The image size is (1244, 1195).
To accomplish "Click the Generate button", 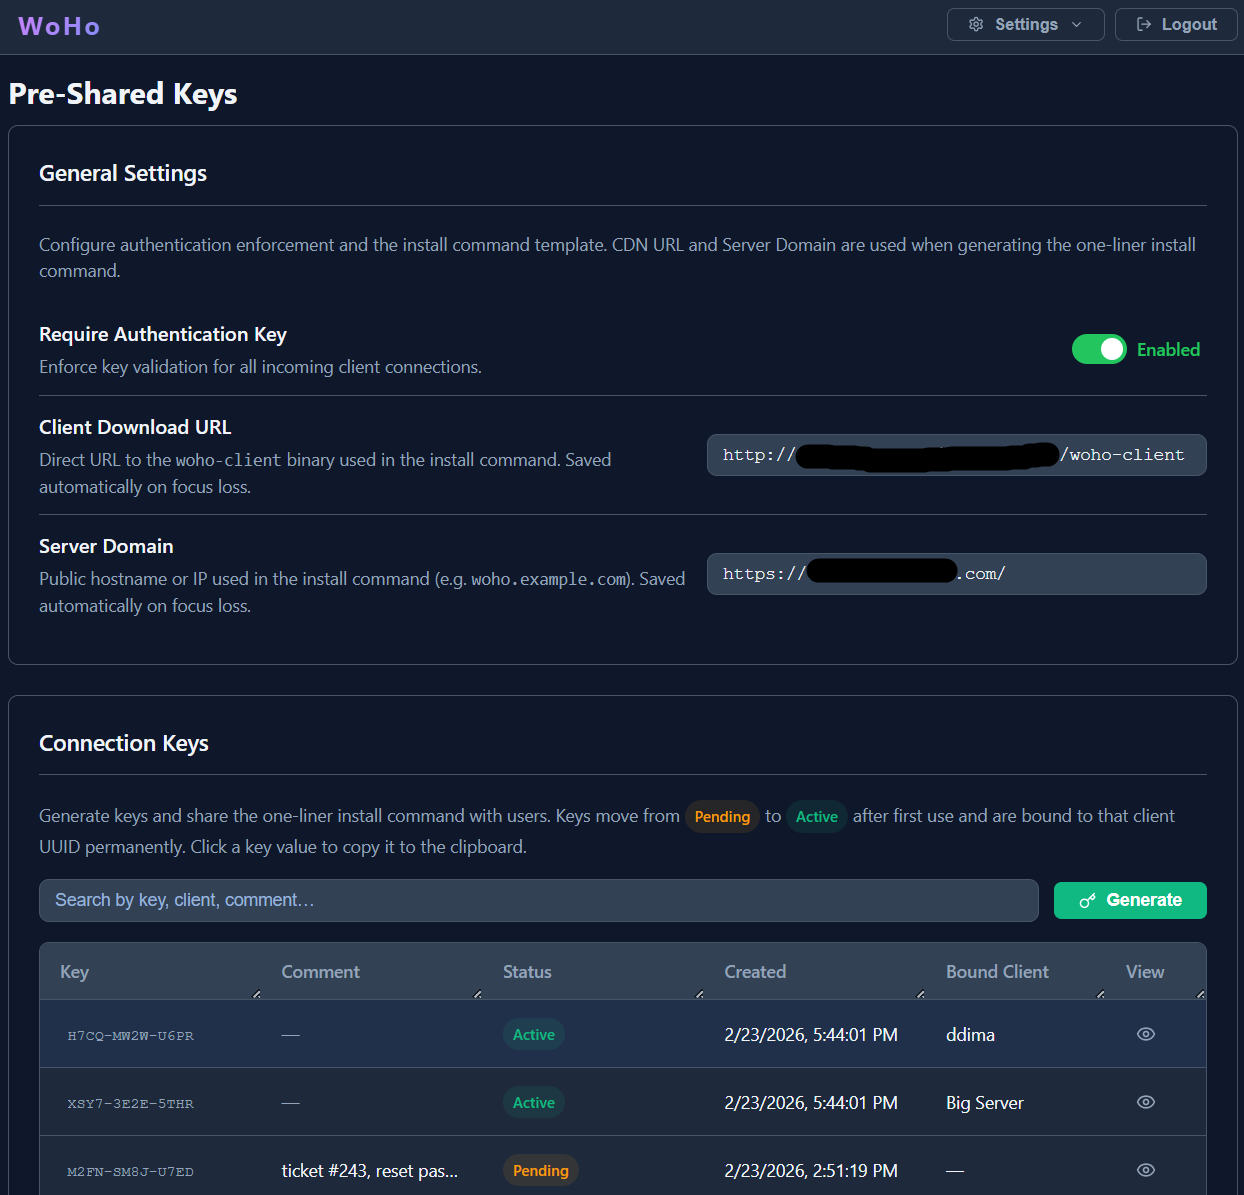I will tap(1130, 900).
